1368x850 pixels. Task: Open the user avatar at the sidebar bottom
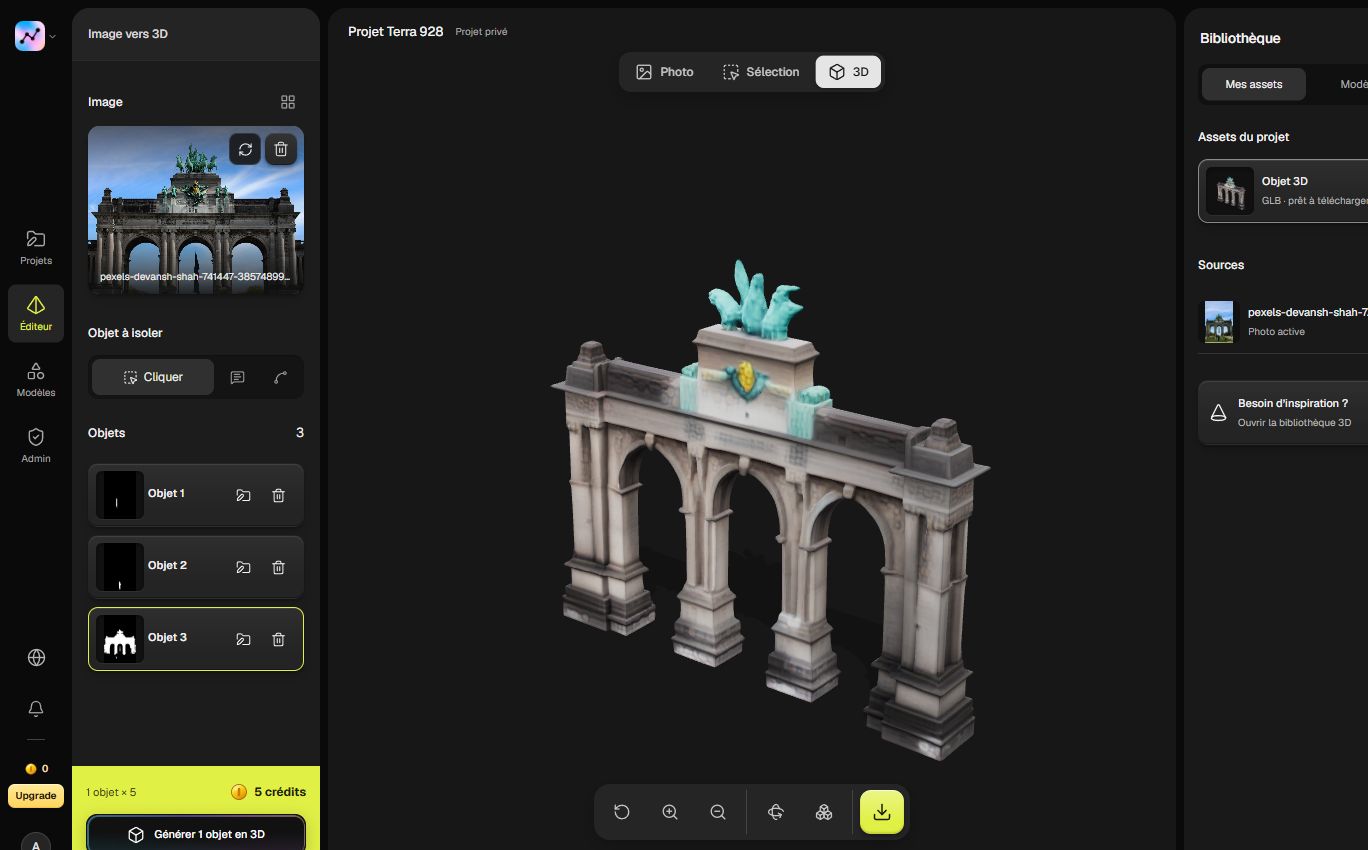coord(36,842)
